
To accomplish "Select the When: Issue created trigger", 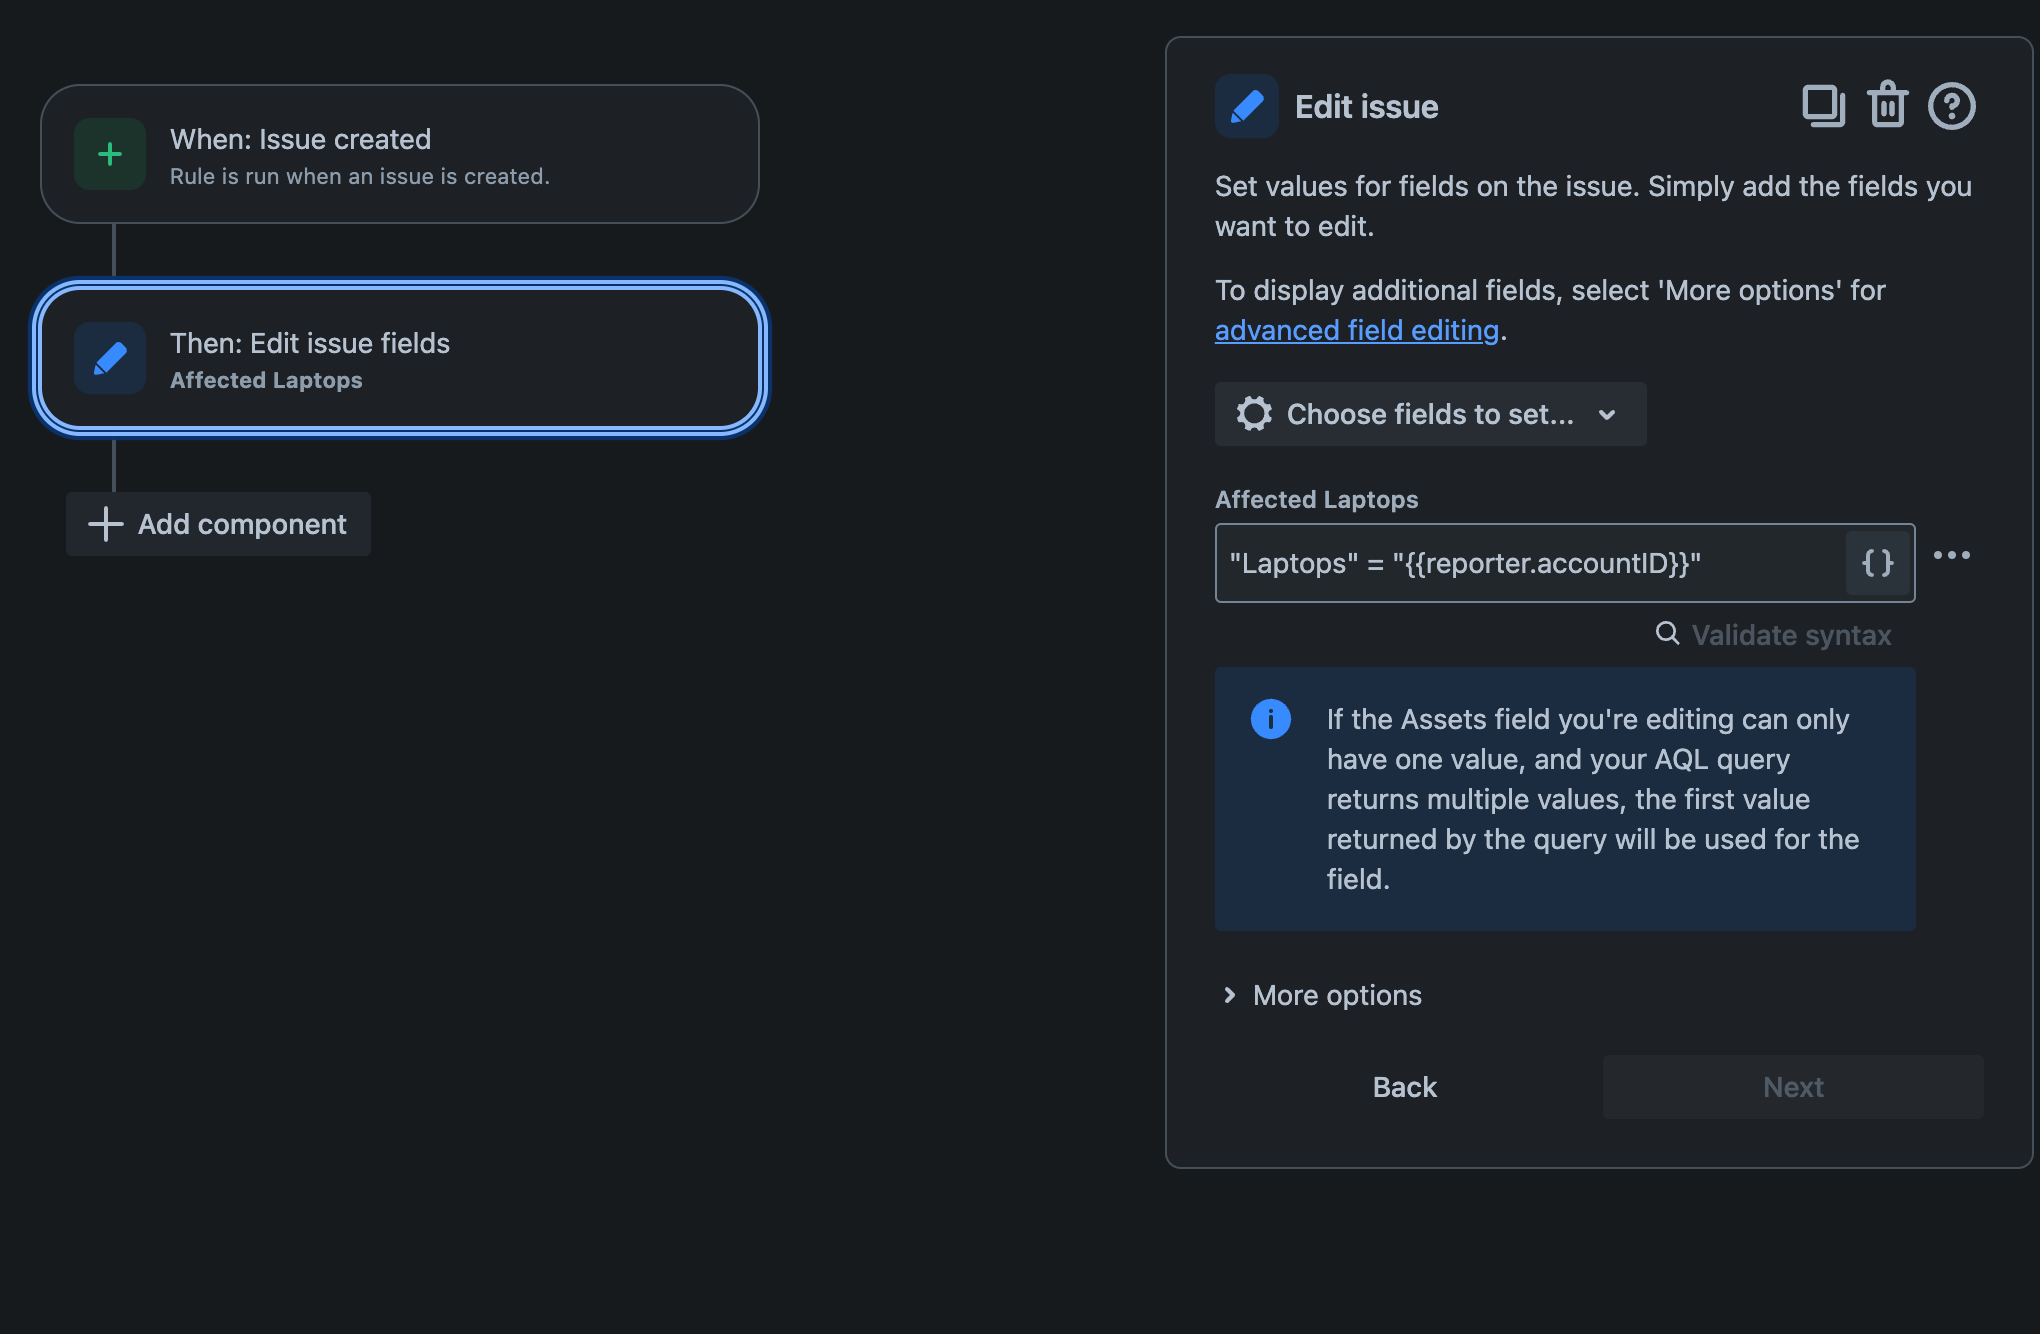I will click(400, 154).
